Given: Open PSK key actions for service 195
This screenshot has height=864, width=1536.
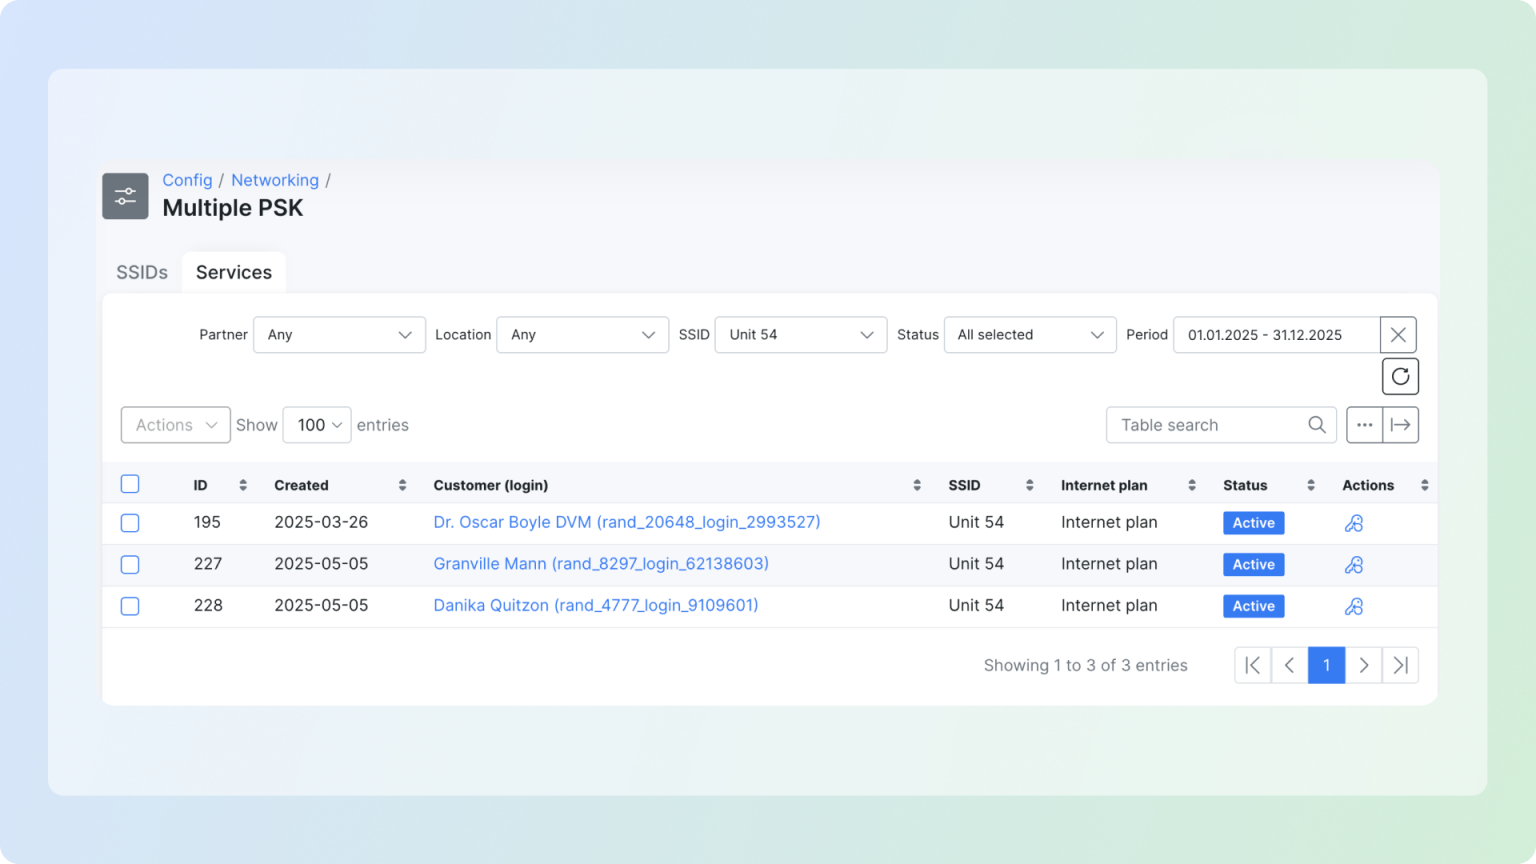Looking at the screenshot, I should coord(1354,522).
